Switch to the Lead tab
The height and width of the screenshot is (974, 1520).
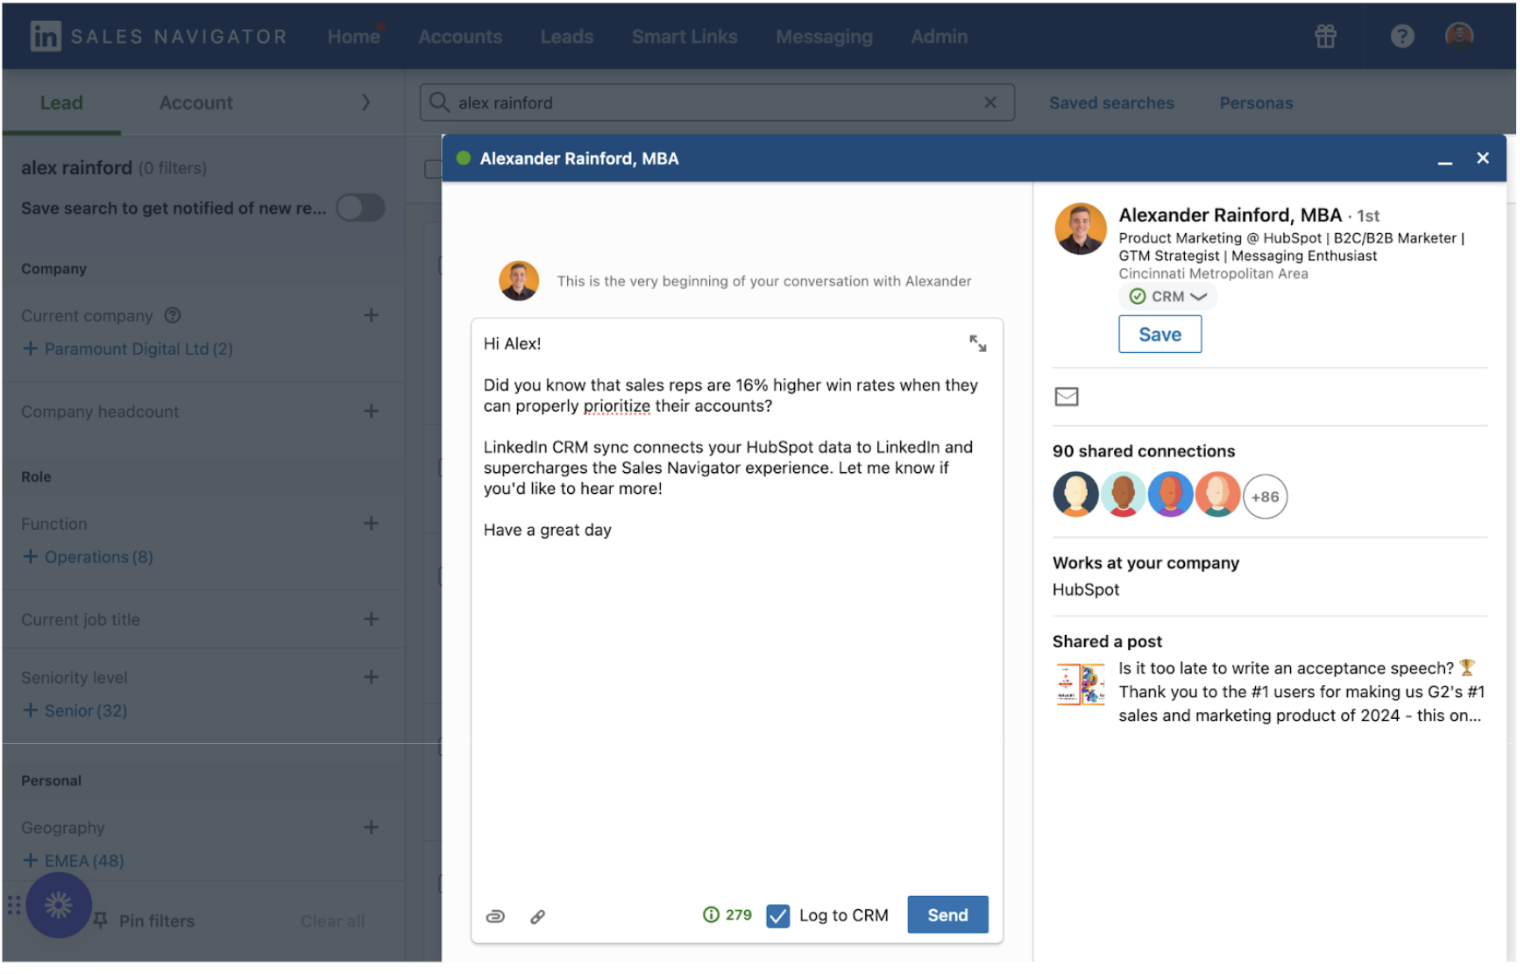click(x=62, y=103)
